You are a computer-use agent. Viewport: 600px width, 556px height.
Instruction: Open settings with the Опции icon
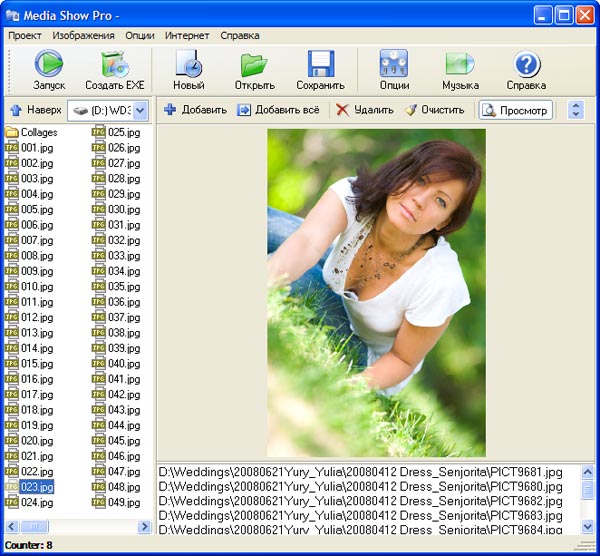pyautogui.click(x=394, y=69)
